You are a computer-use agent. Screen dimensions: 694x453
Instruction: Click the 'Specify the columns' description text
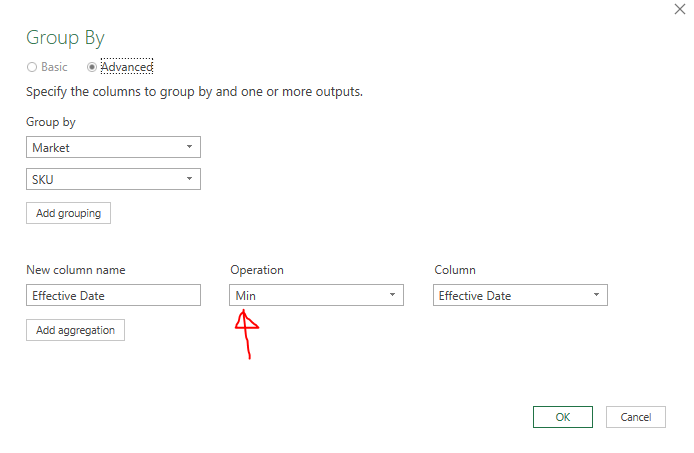[193, 92]
